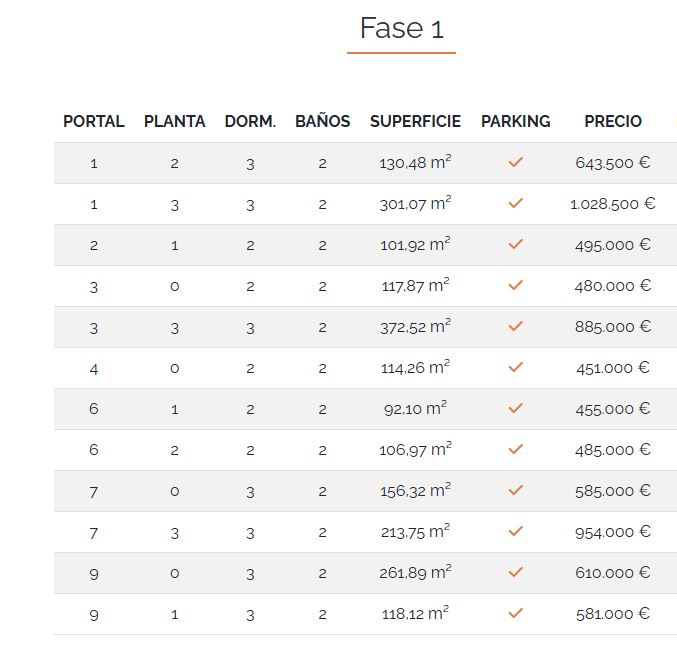
Task: Click parking checkmark in the 451.000 € row
Action: (x=516, y=367)
